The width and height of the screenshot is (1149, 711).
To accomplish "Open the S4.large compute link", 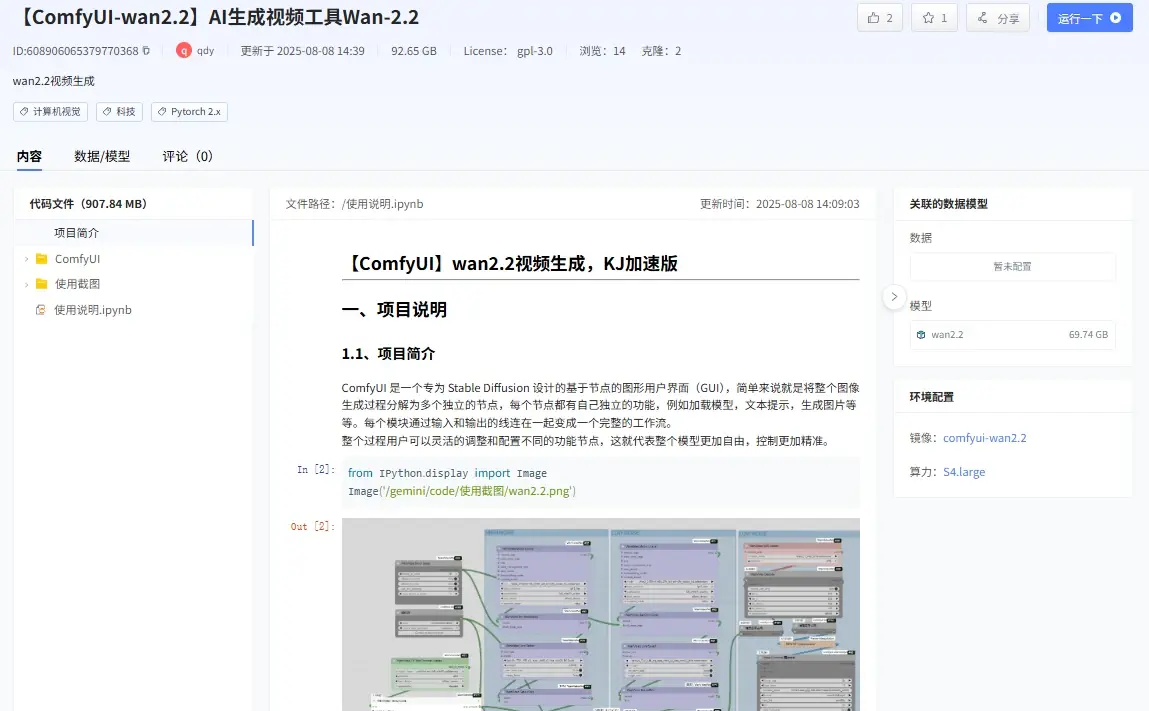I will pyautogui.click(x=964, y=472).
